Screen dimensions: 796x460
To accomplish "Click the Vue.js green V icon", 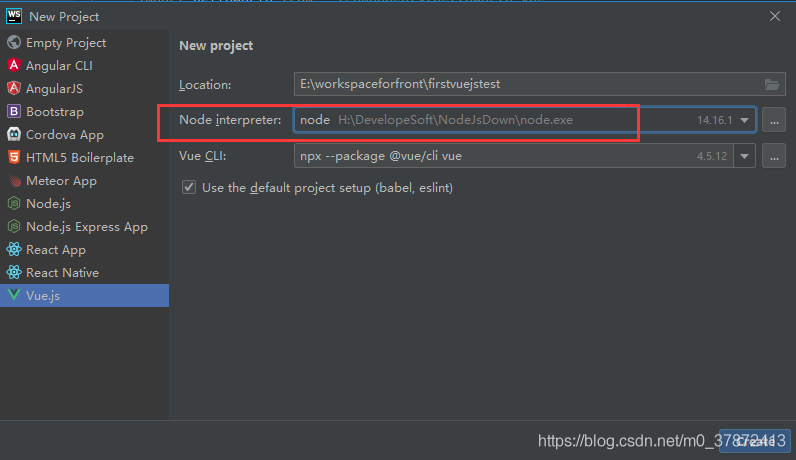I will (14, 295).
